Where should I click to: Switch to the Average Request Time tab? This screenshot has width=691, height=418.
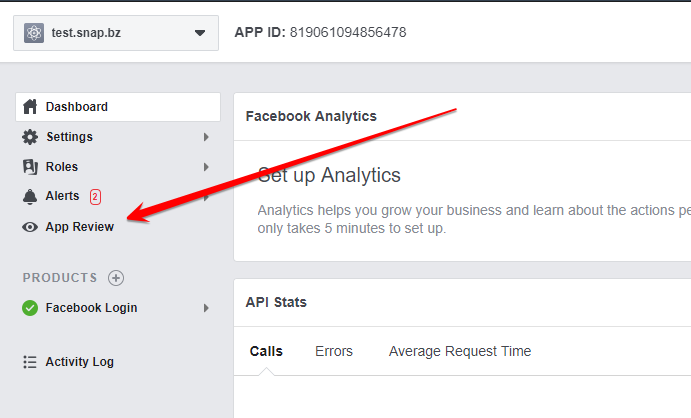tap(460, 351)
